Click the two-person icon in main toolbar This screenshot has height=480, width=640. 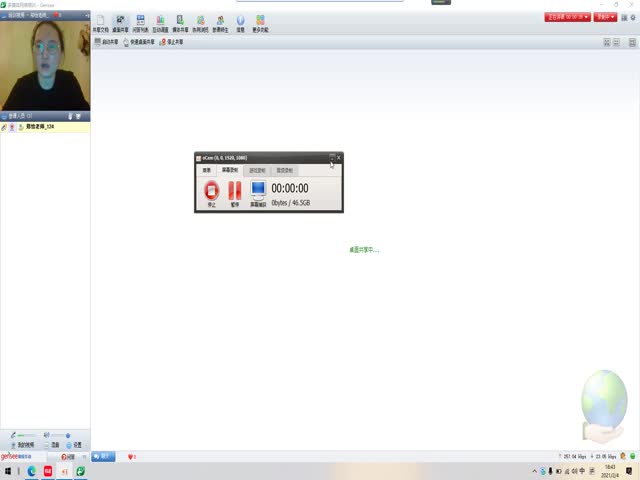click(x=220, y=22)
